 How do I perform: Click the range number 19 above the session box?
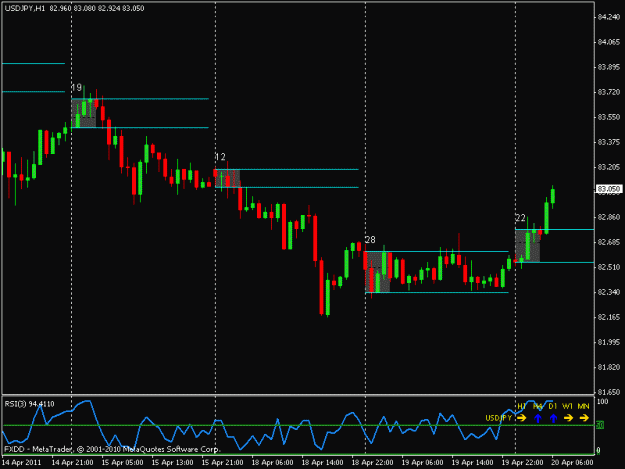pos(77,87)
